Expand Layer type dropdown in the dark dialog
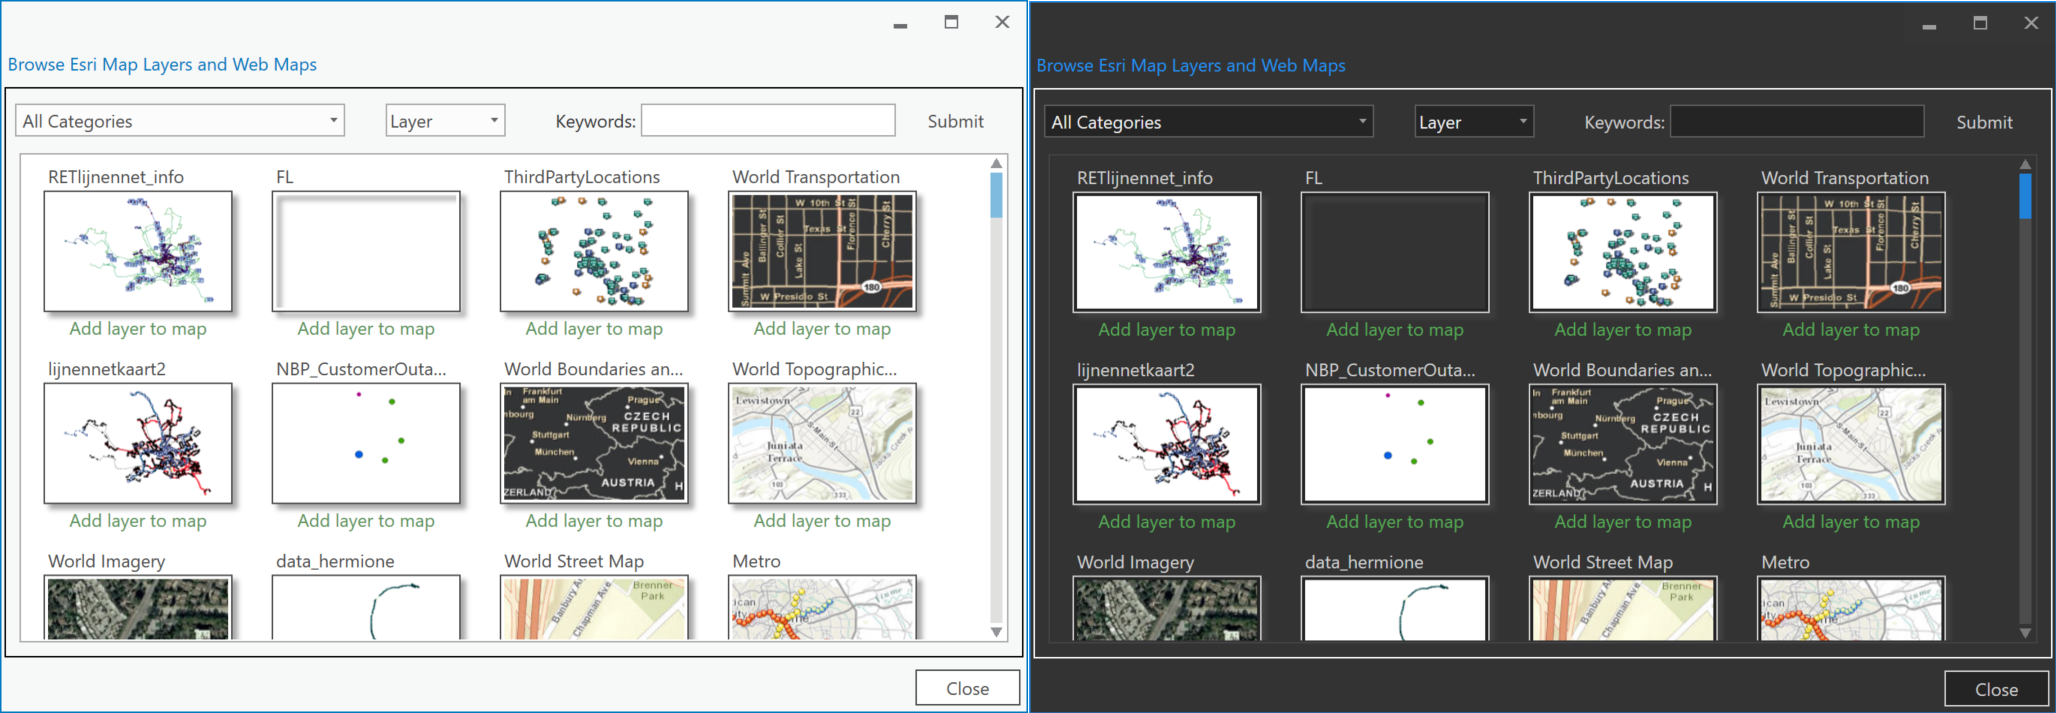 [x=1474, y=122]
